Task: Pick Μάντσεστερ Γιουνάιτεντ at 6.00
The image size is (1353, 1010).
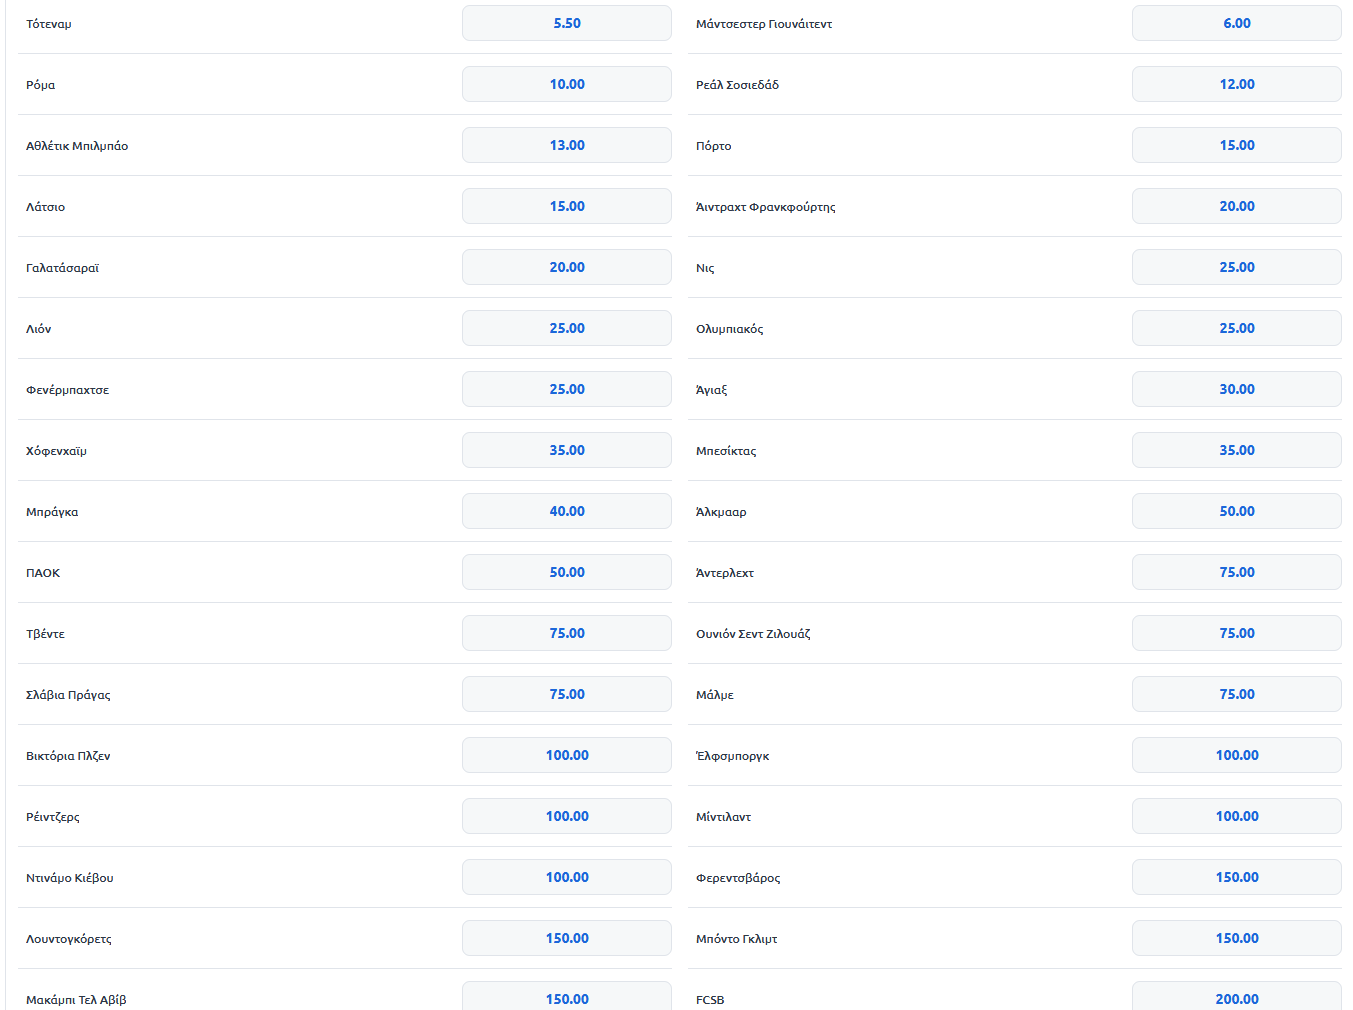Action: 1236,22
